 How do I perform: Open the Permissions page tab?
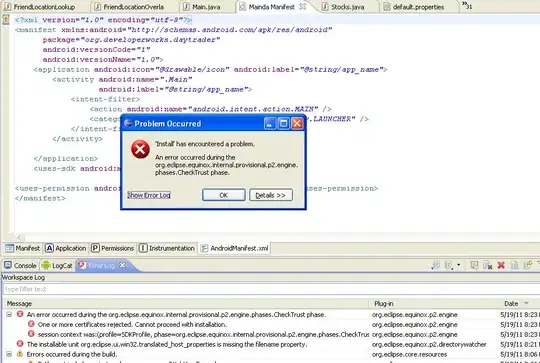(113, 248)
